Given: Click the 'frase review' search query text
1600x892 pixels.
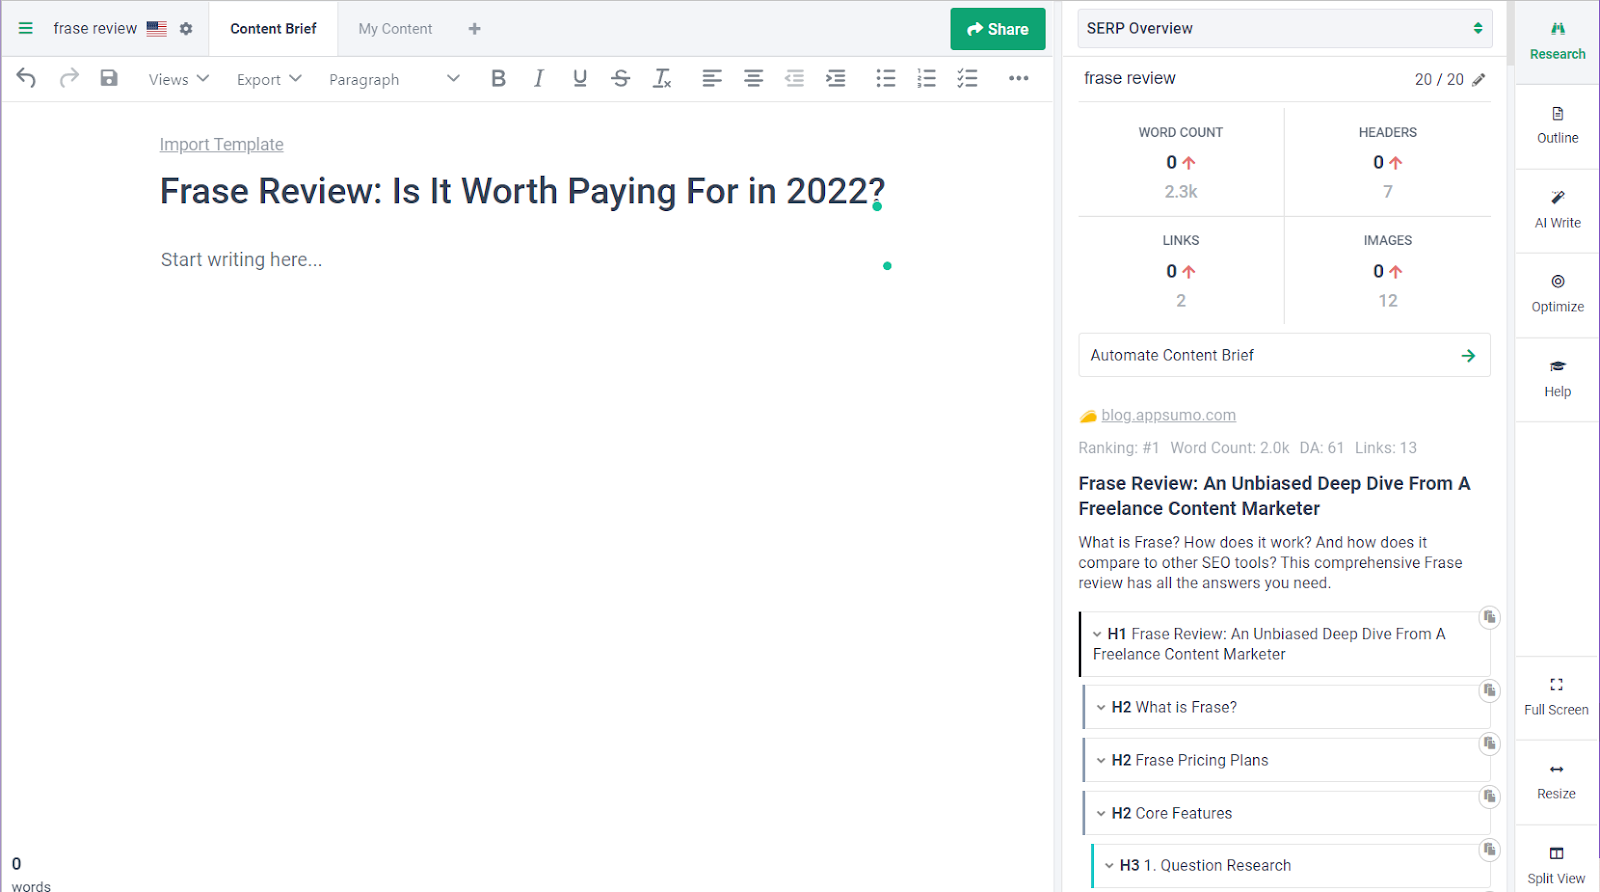Looking at the screenshot, I should pos(1130,78).
